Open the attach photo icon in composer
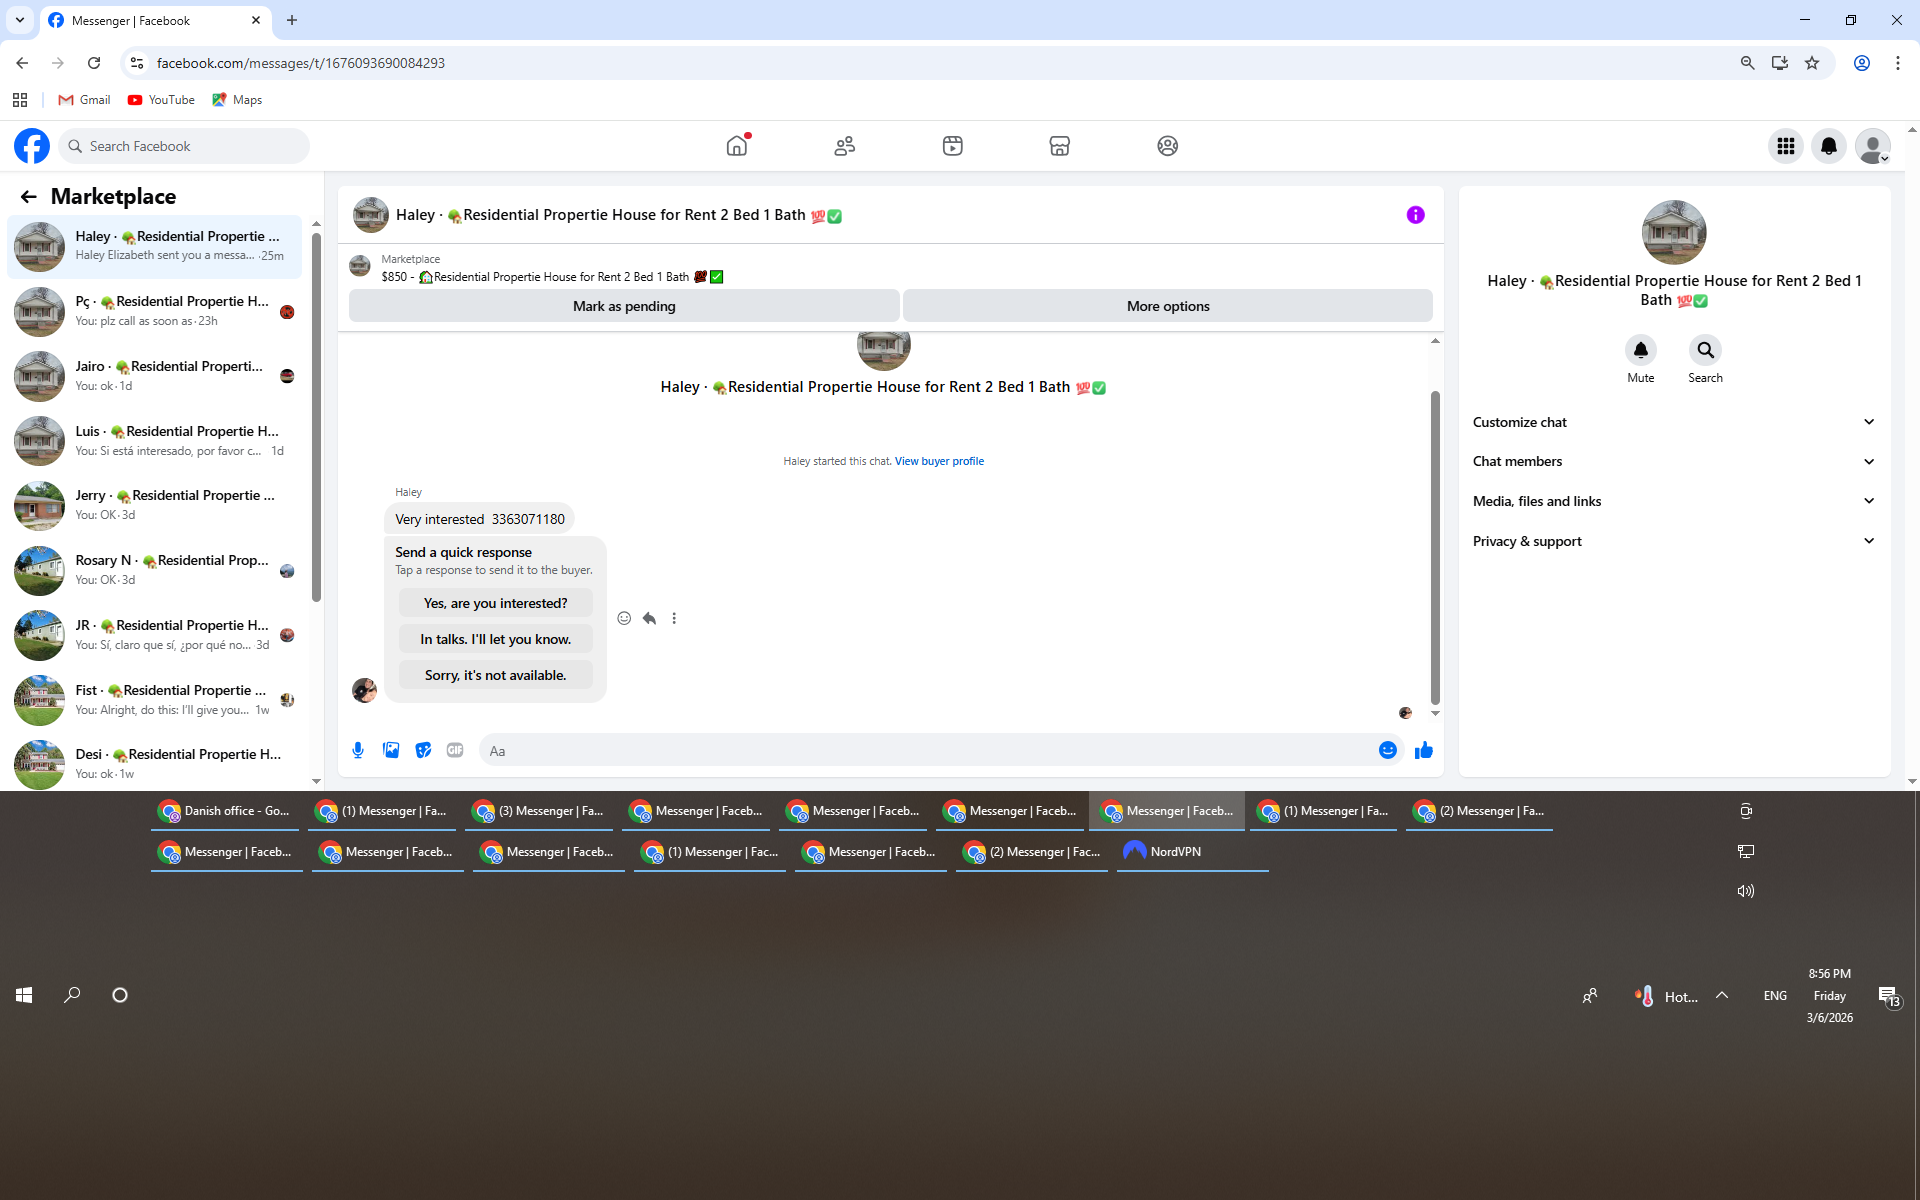 (x=391, y=750)
